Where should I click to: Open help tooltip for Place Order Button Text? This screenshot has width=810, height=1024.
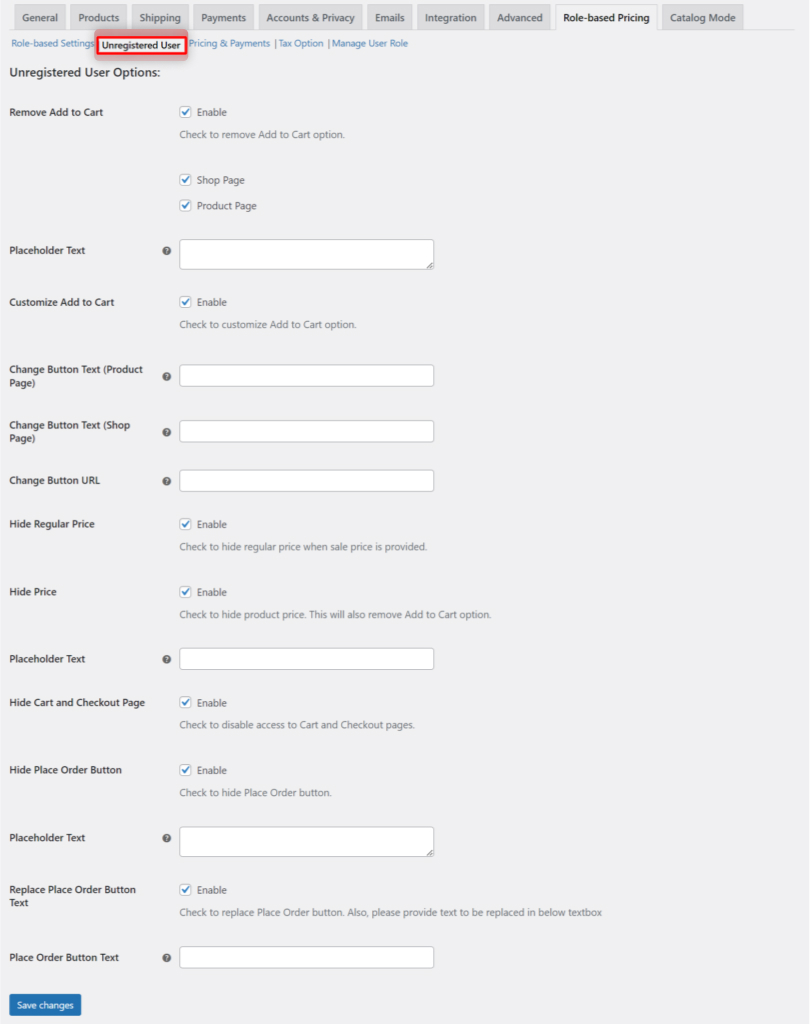click(x=164, y=957)
